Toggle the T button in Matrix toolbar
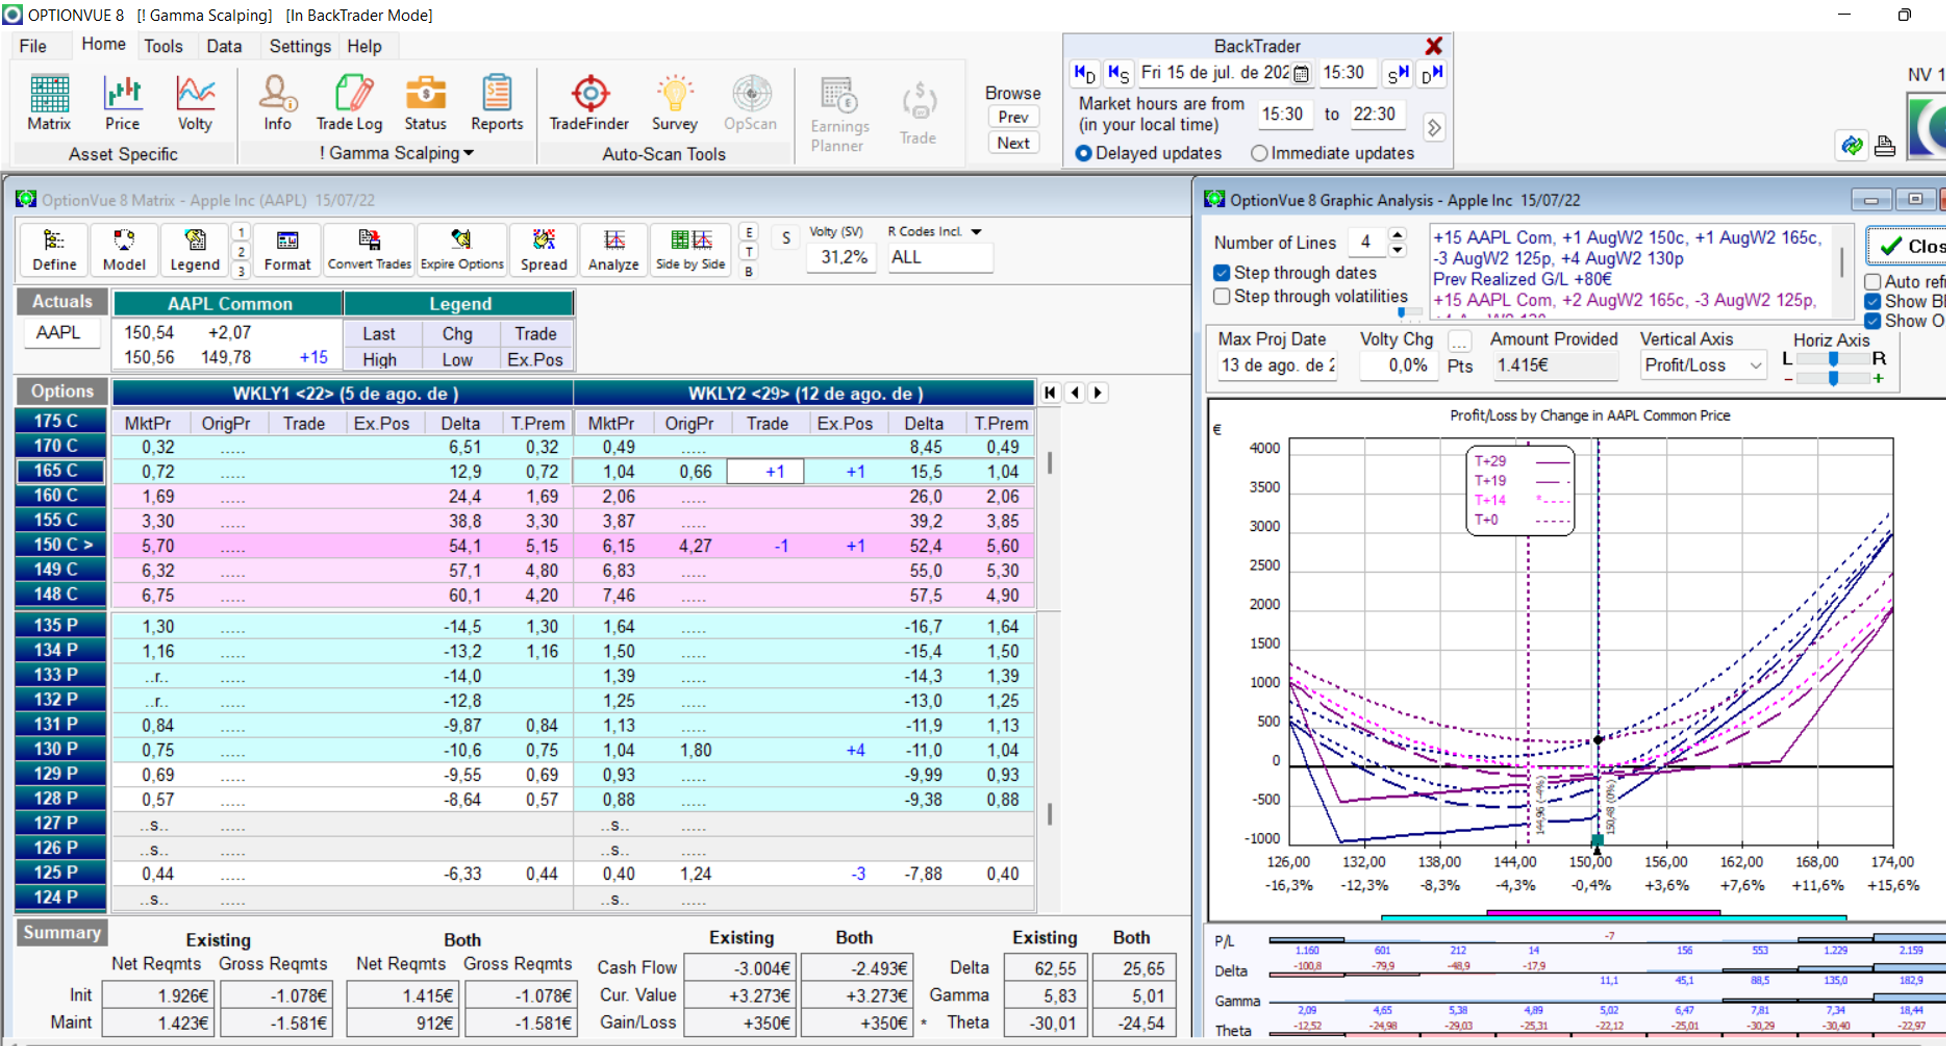1946x1046 pixels. point(749,252)
